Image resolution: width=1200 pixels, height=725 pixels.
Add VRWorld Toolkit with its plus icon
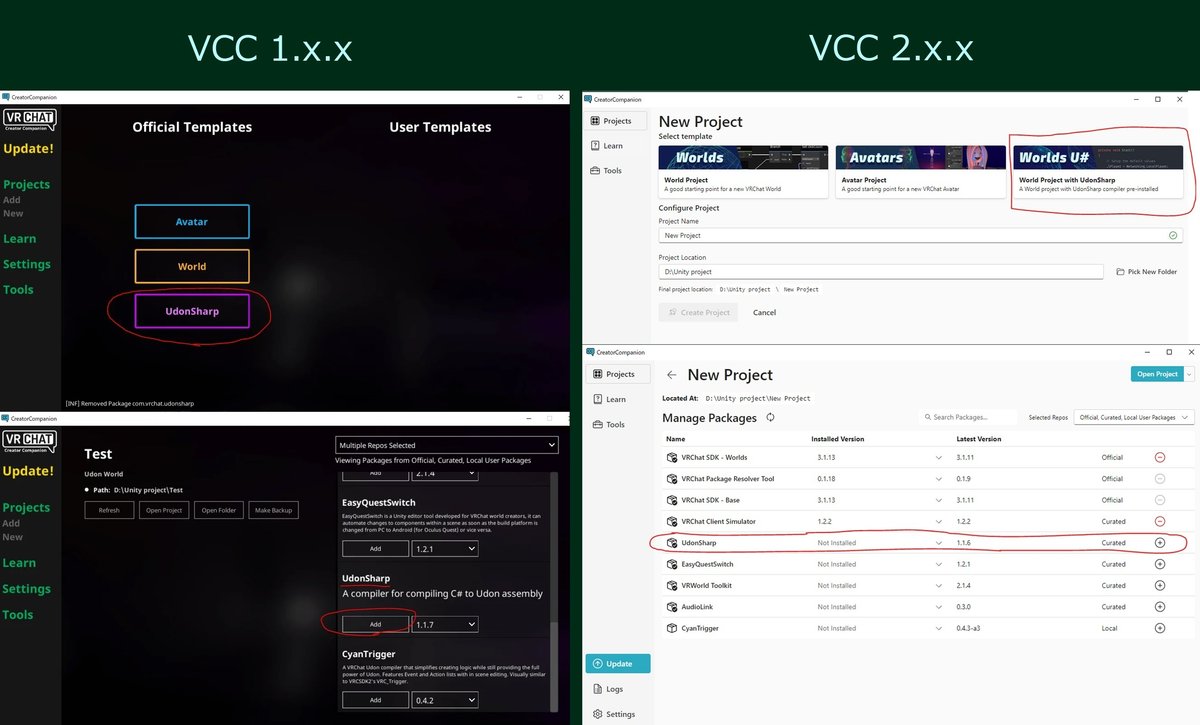(x=1160, y=585)
